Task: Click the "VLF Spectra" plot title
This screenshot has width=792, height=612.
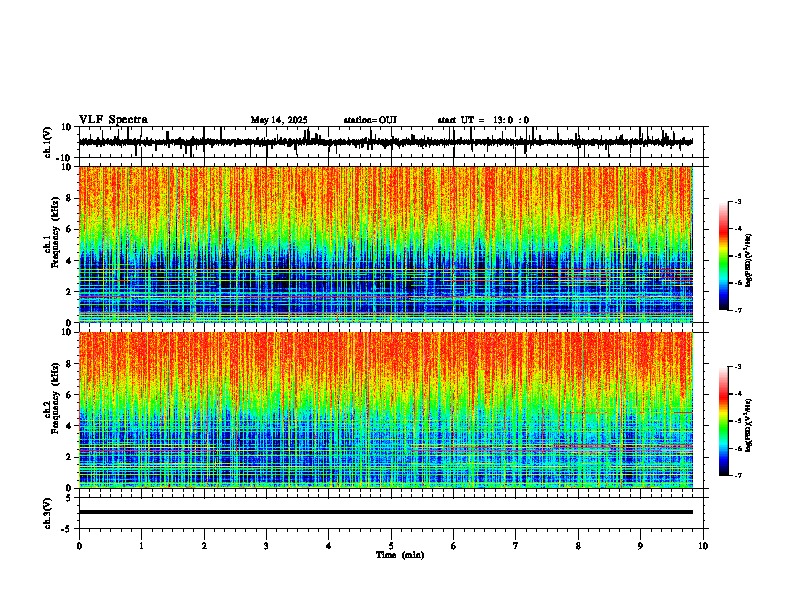Action: click(113, 120)
